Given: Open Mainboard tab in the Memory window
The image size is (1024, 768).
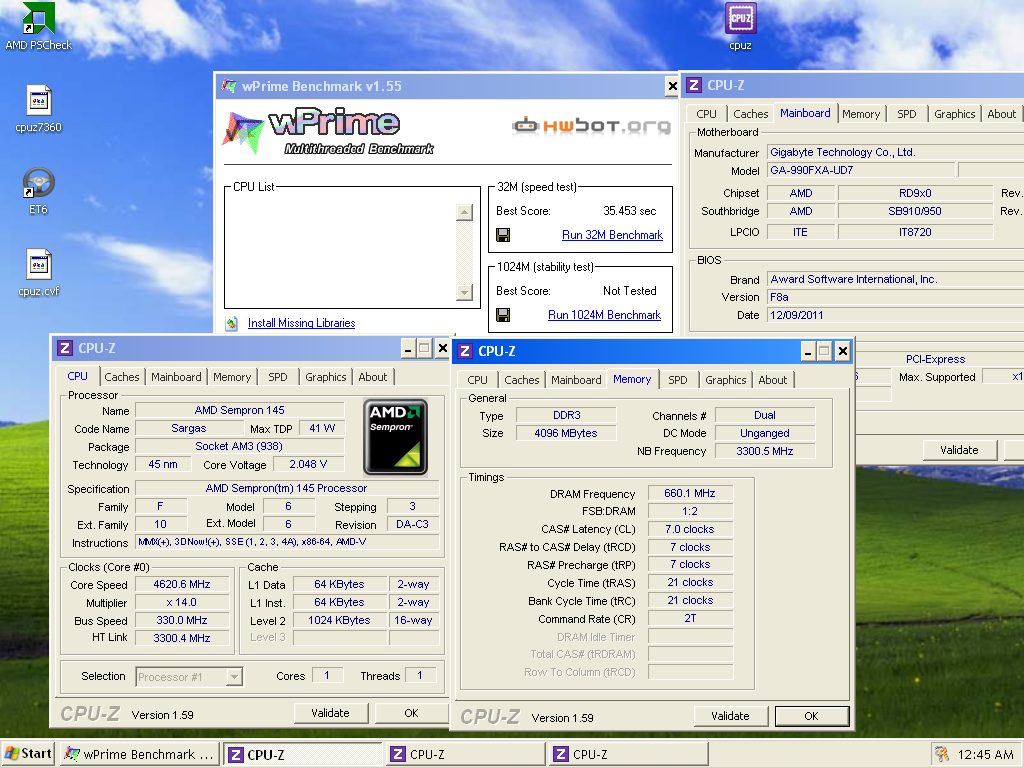Looking at the screenshot, I should click(x=575, y=379).
